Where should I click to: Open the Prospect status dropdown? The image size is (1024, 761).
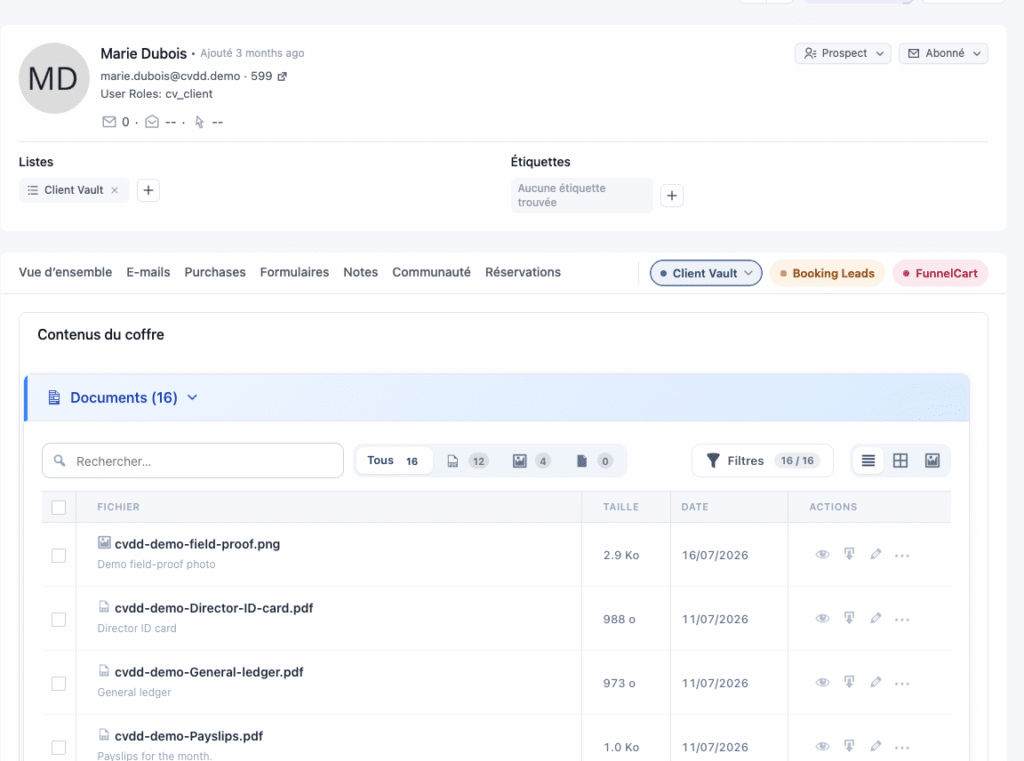coord(843,54)
